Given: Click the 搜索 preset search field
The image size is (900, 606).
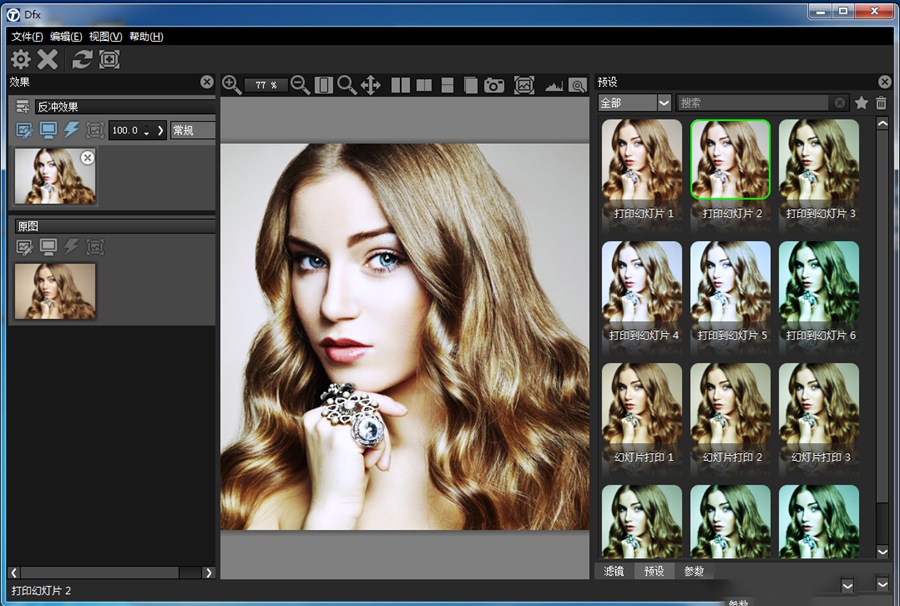Looking at the screenshot, I should coord(755,103).
